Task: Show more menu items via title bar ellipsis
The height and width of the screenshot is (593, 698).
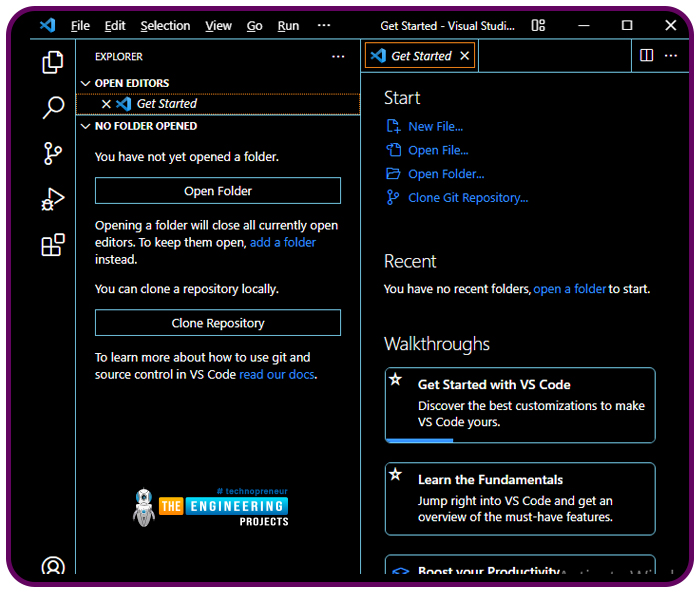Action: click(324, 25)
